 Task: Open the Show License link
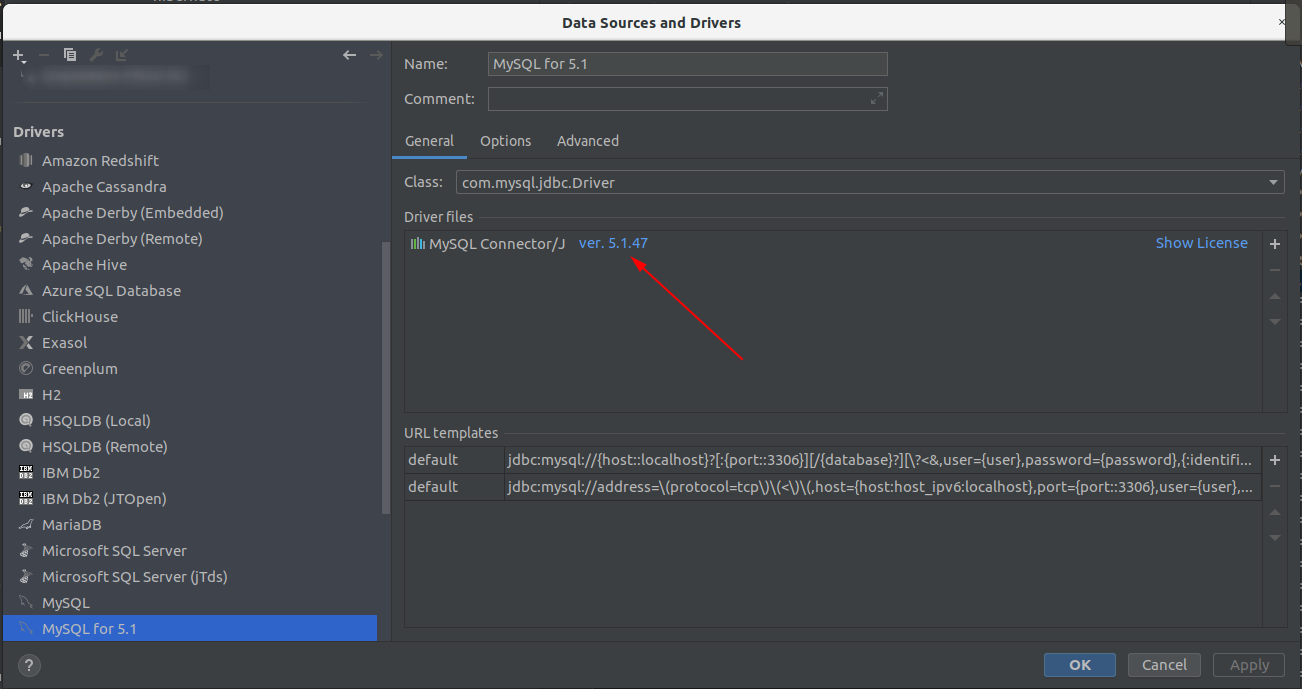point(1202,243)
